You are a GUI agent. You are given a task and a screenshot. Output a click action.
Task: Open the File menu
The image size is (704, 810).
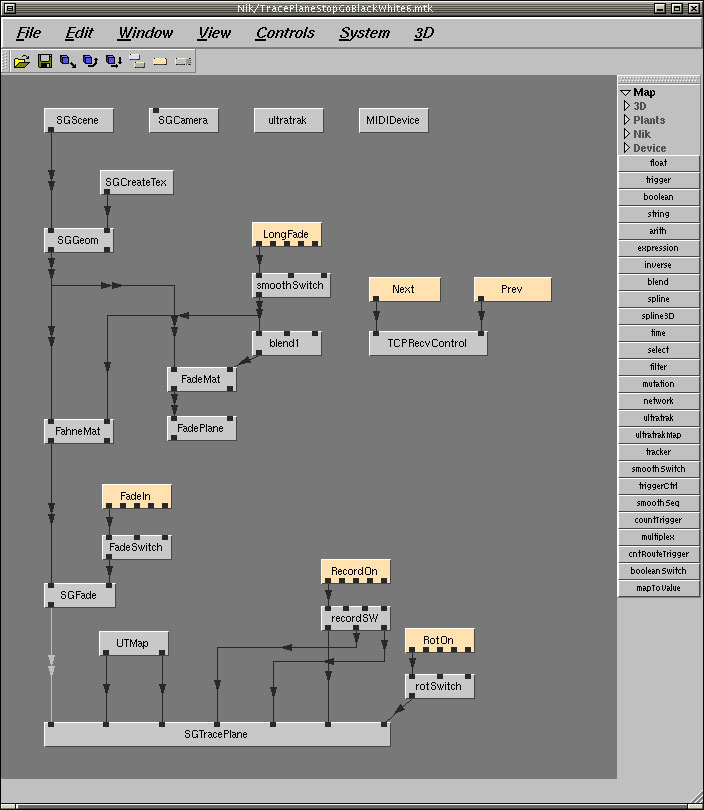29,33
